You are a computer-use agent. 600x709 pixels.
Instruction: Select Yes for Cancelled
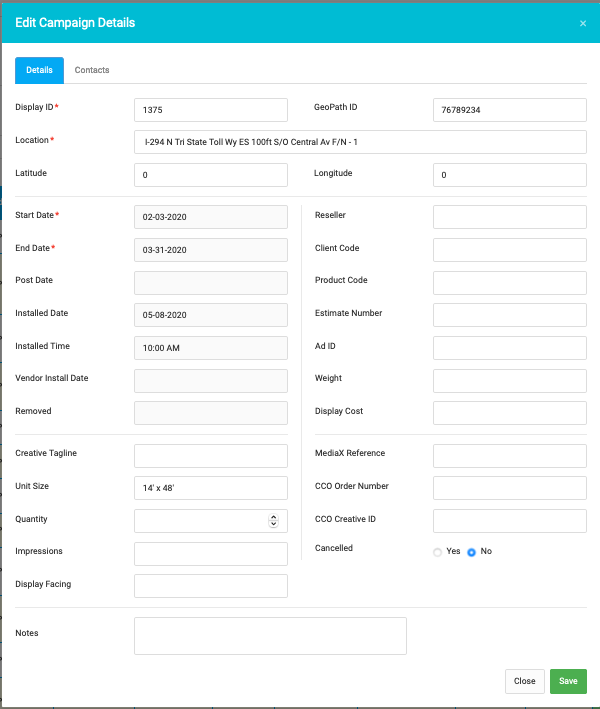pyautogui.click(x=437, y=552)
